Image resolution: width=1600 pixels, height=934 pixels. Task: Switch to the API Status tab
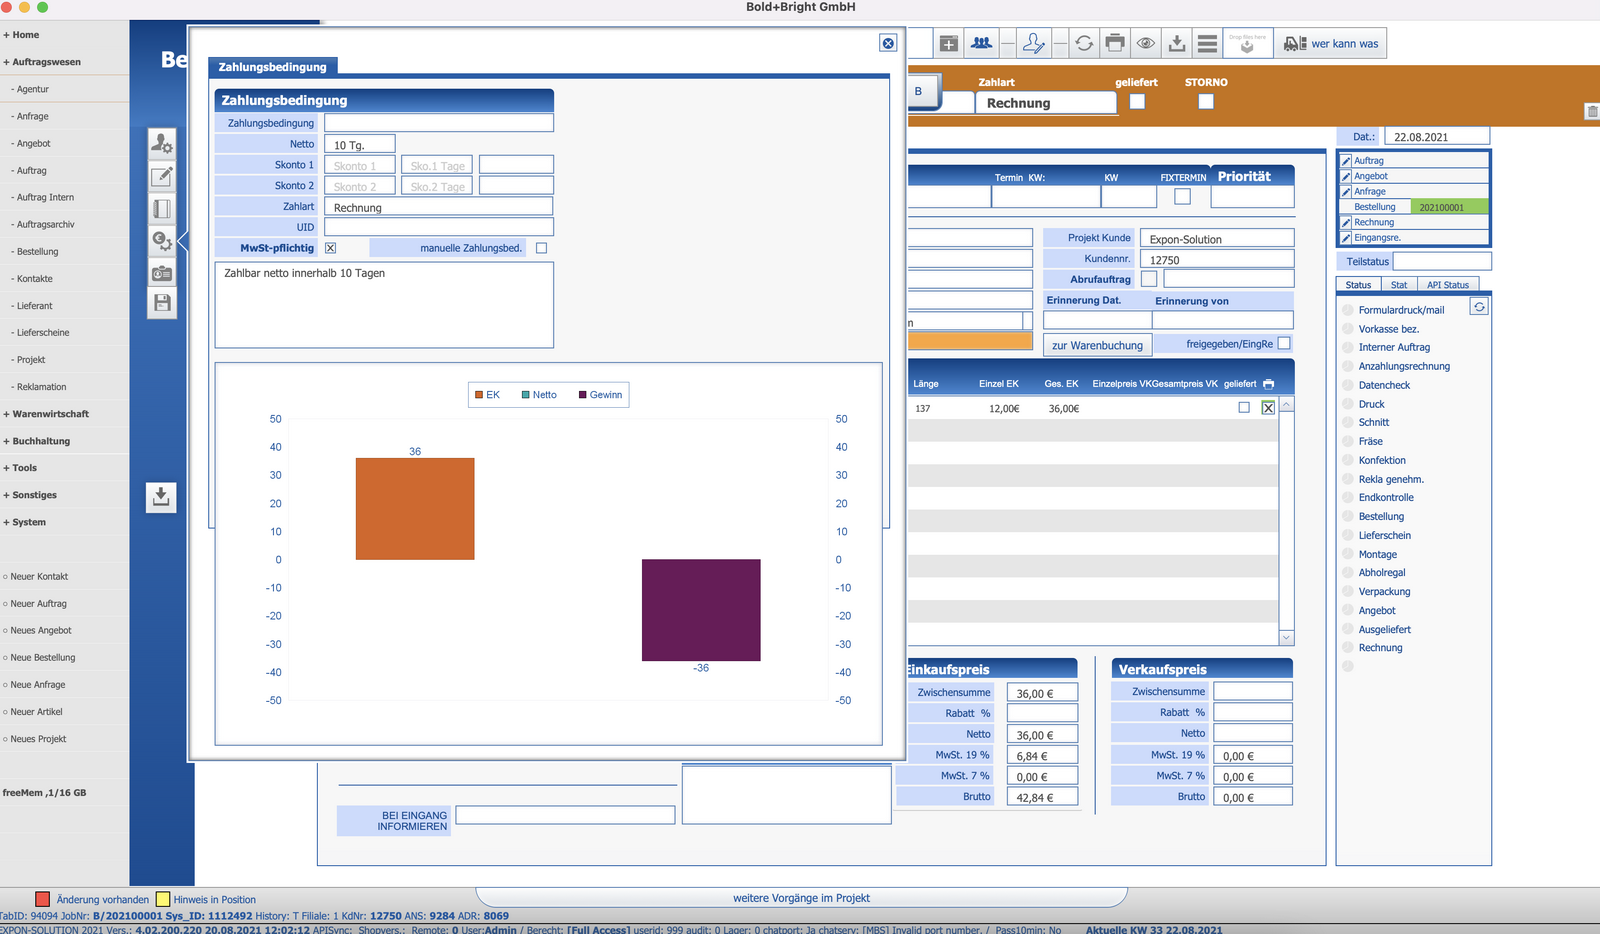[1447, 285]
